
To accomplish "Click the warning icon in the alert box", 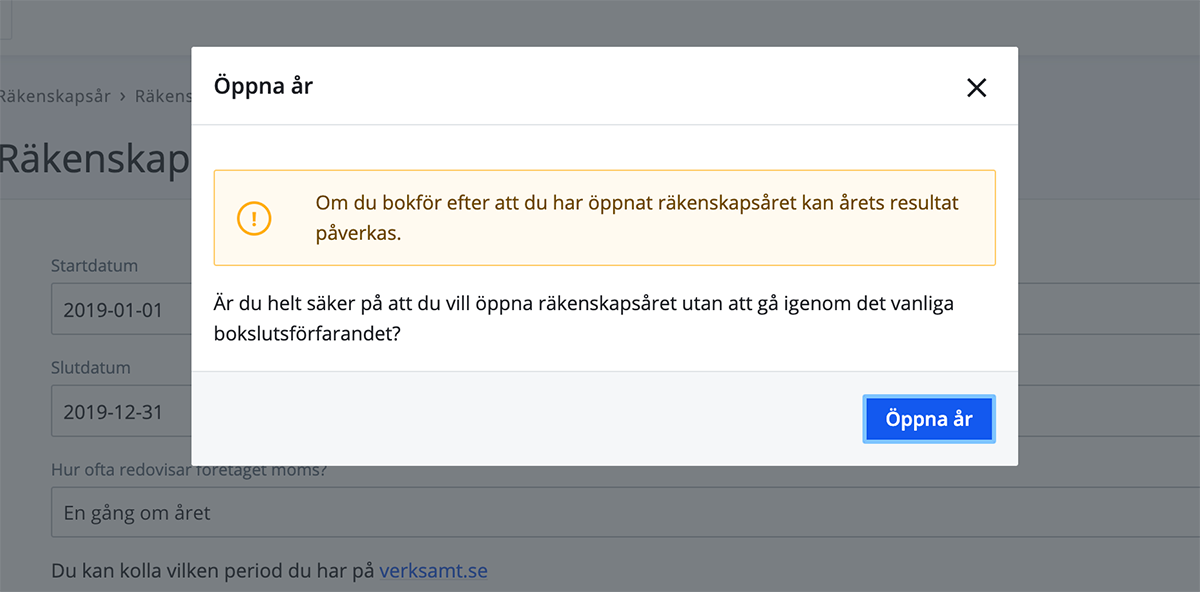I will (x=253, y=217).
